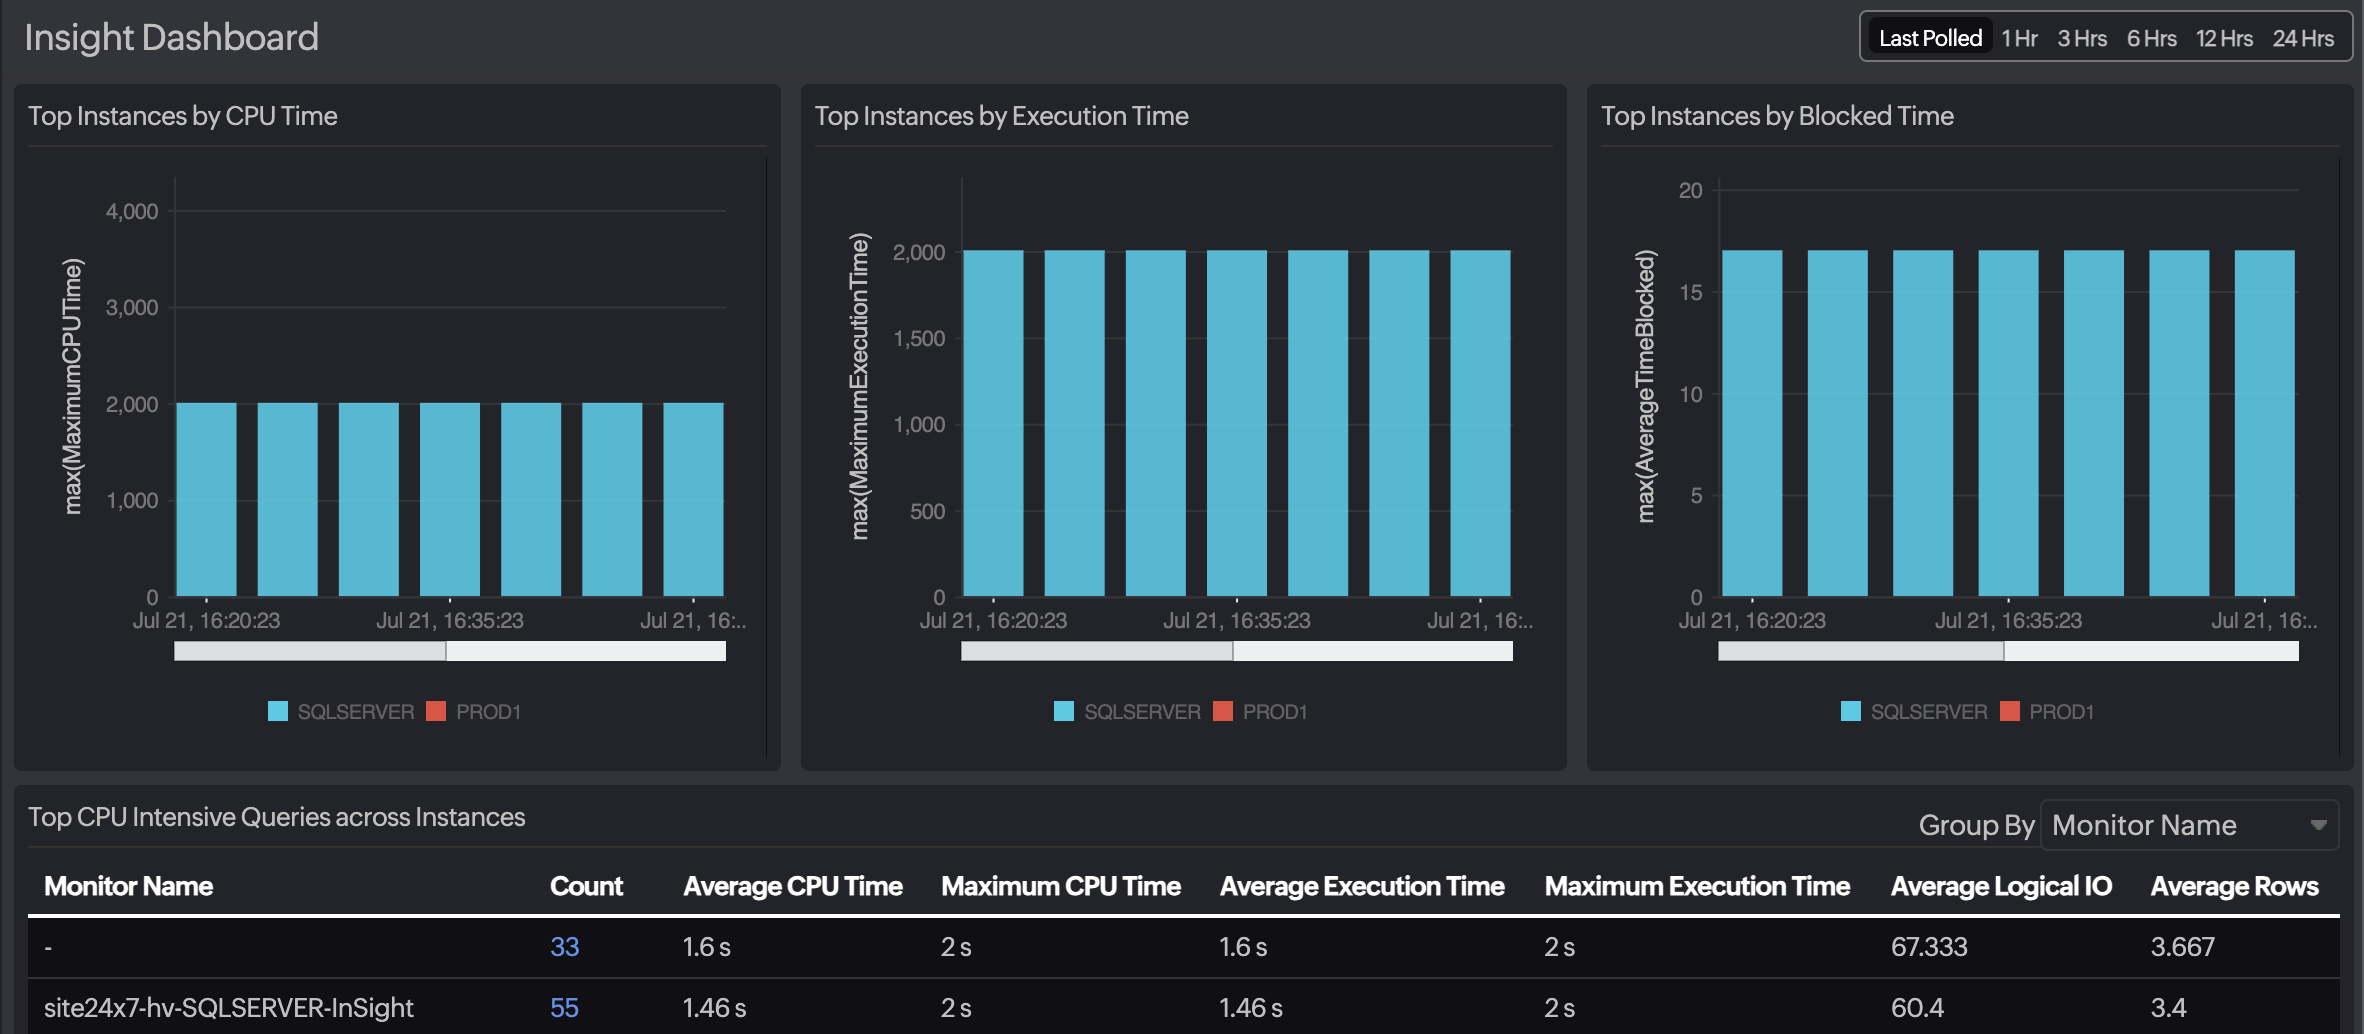Click the PROD1 legend swatch under CPU Time chart
Image resolution: width=2364 pixels, height=1034 pixels.
pyautogui.click(x=434, y=711)
